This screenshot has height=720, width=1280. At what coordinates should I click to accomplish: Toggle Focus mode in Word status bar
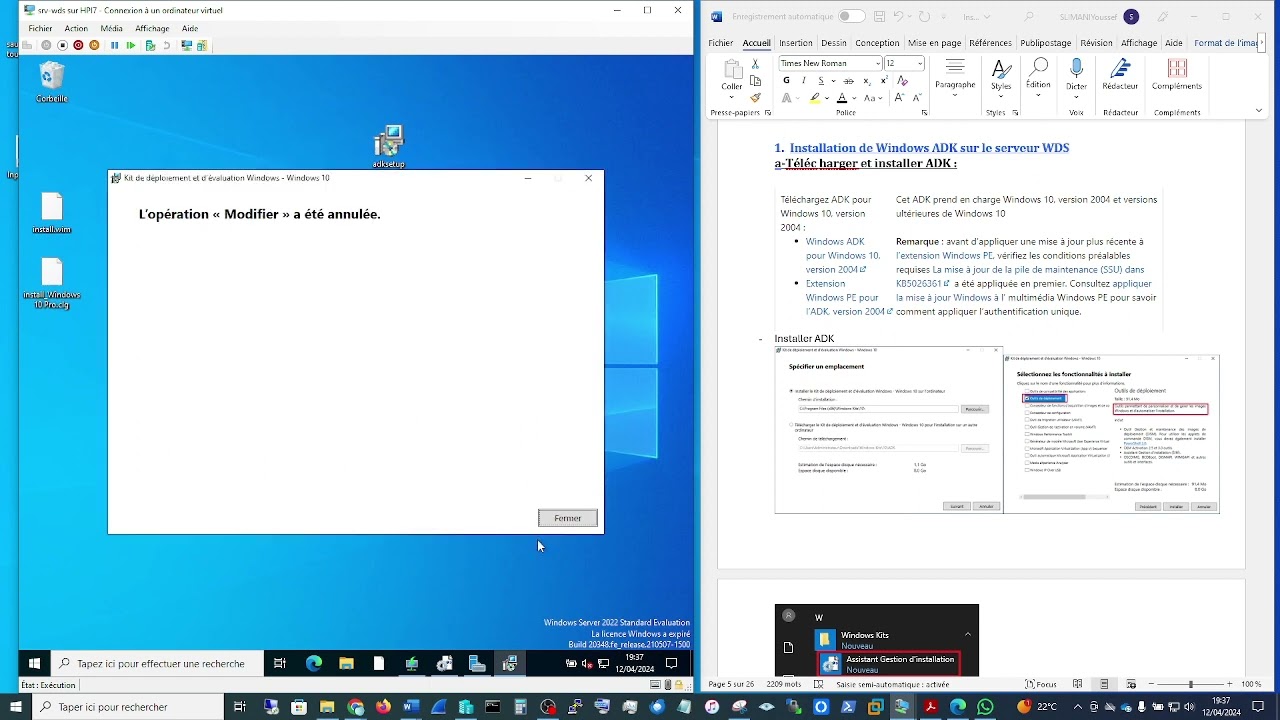(x=1041, y=684)
